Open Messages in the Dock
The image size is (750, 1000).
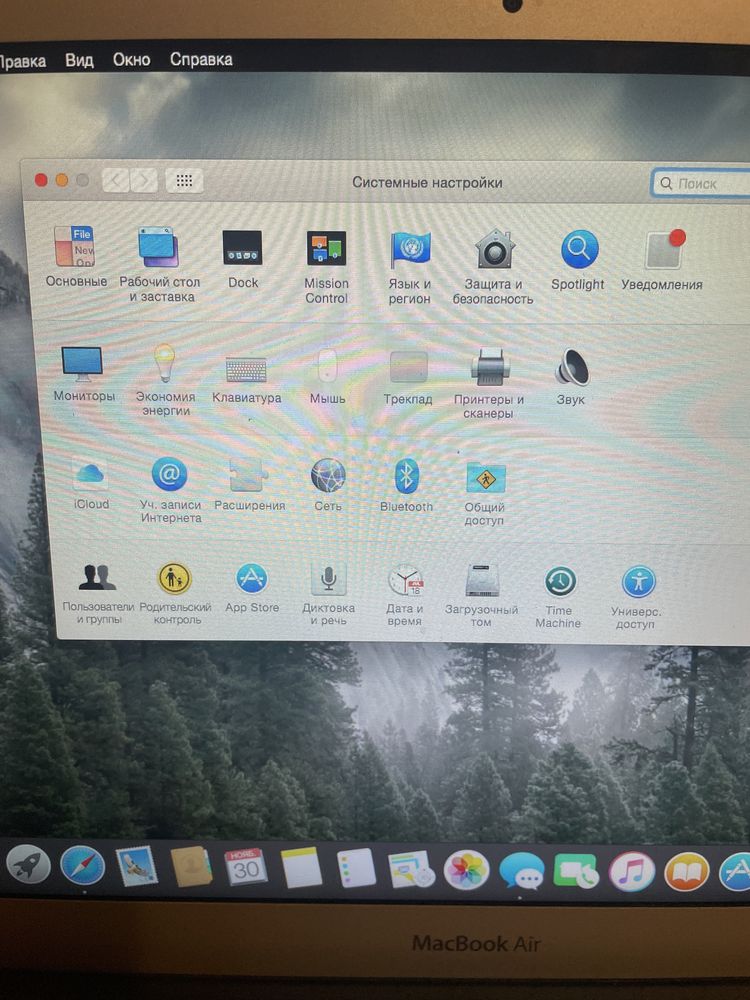click(x=522, y=871)
